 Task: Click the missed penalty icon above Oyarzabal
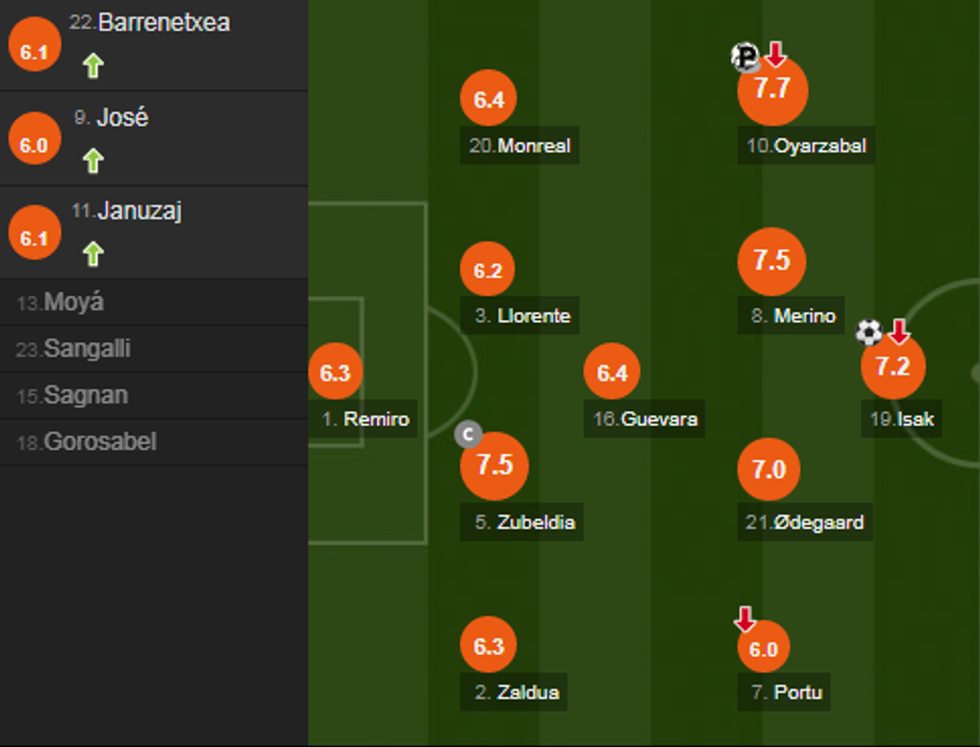(x=745, y=58)
